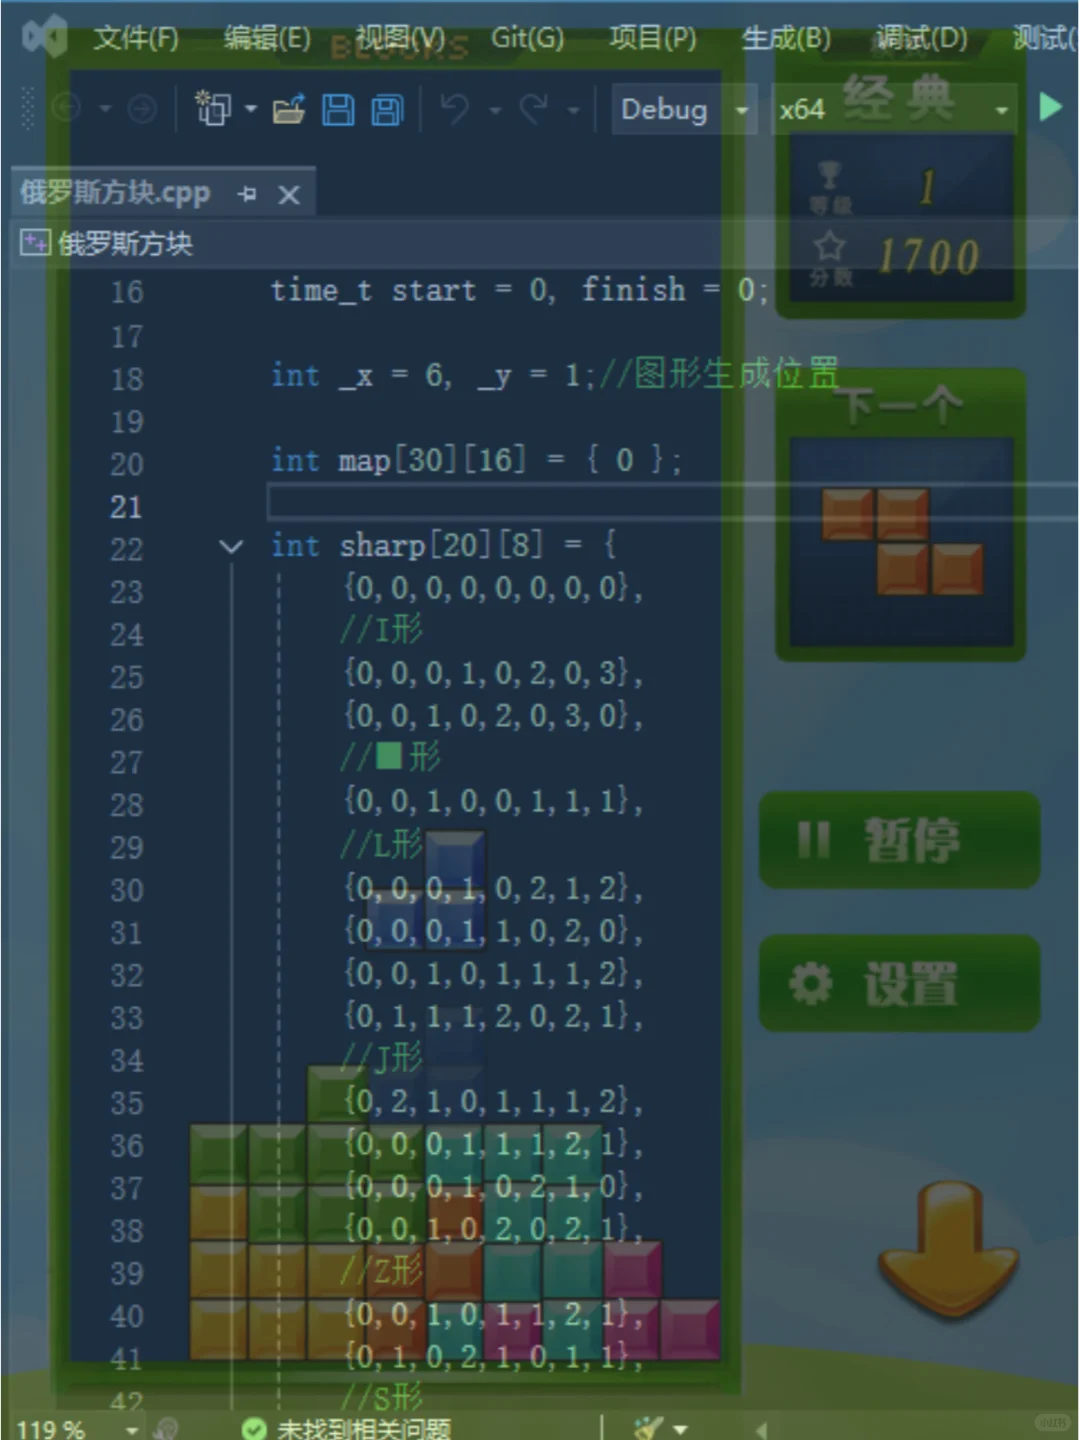The image size is (1080, 1440).
Task: Click the save file icon
Action: point(338,109)
